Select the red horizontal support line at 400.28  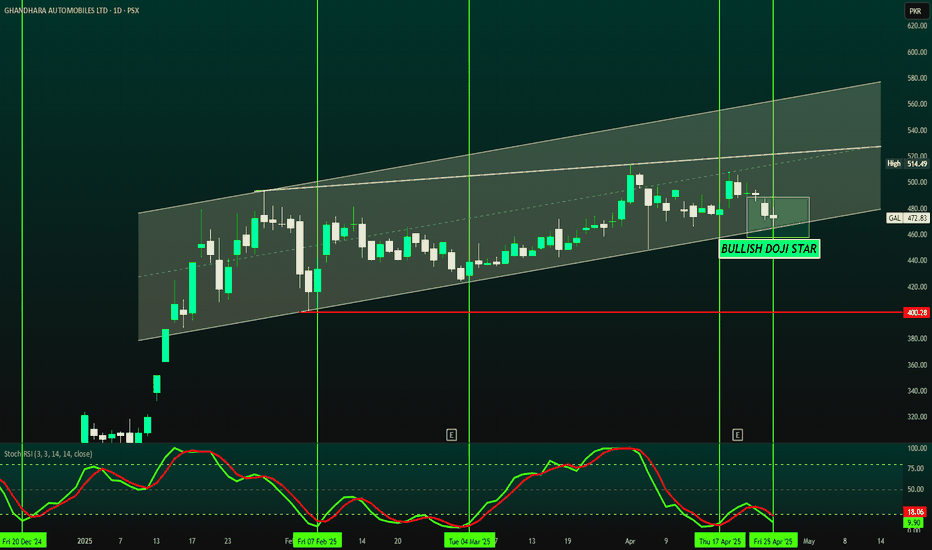pos(600,312)
